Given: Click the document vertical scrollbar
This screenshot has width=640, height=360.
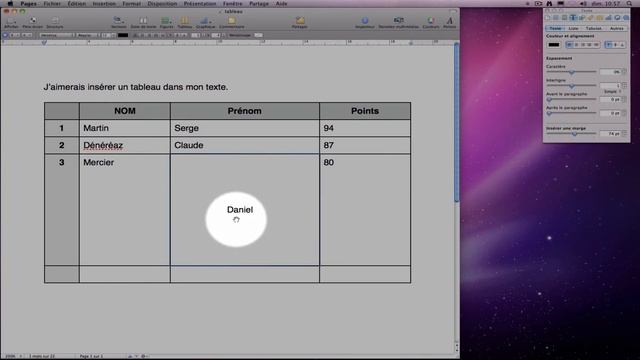Looking at the screenshot, I should point(456,122).
